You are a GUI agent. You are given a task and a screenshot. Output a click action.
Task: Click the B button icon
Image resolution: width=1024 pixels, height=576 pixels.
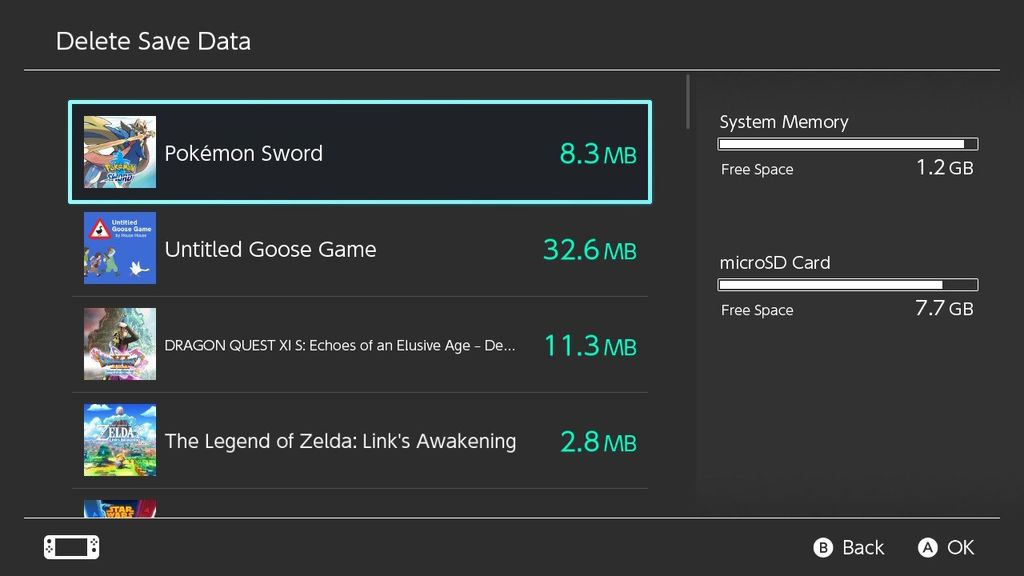824,548
